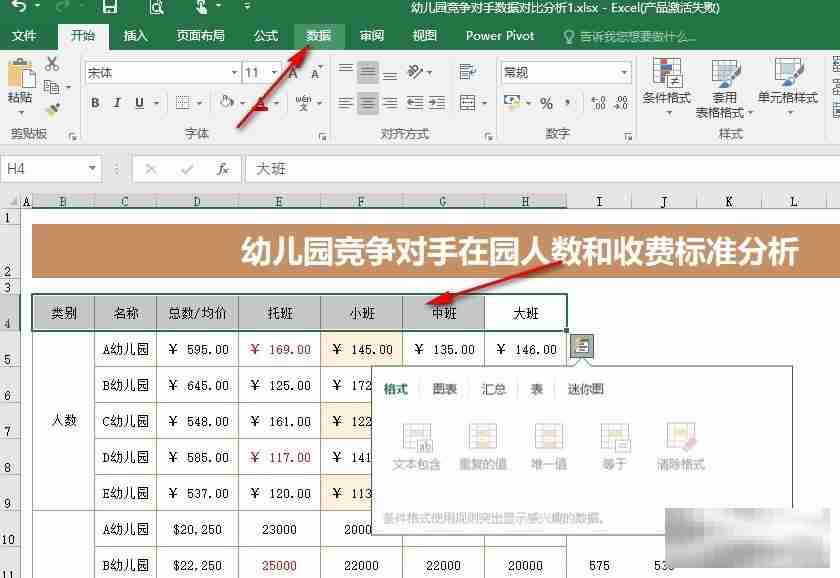Toggle center horizontal alignment
The image size is (840, 578).
coord(368,103)
